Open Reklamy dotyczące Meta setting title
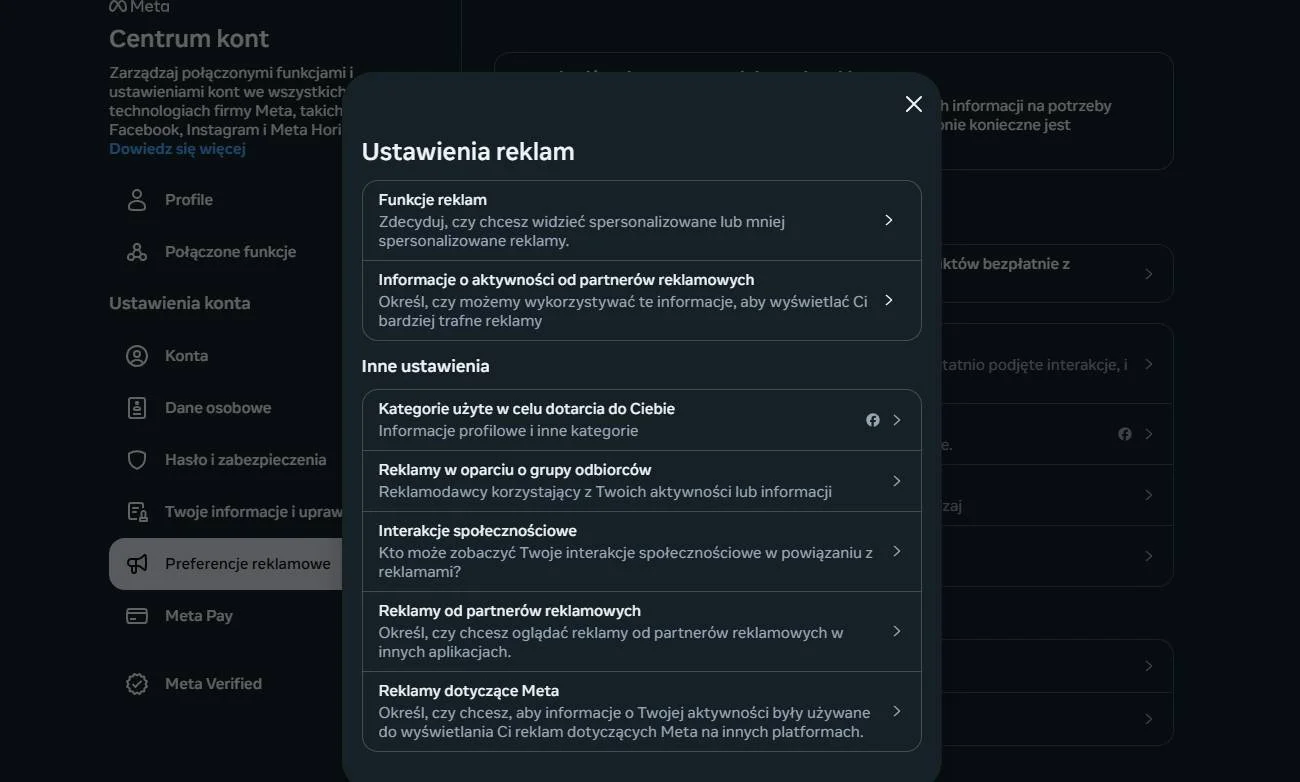The width and height of the screenshot is (1300, 782). (x=468, y=691)
